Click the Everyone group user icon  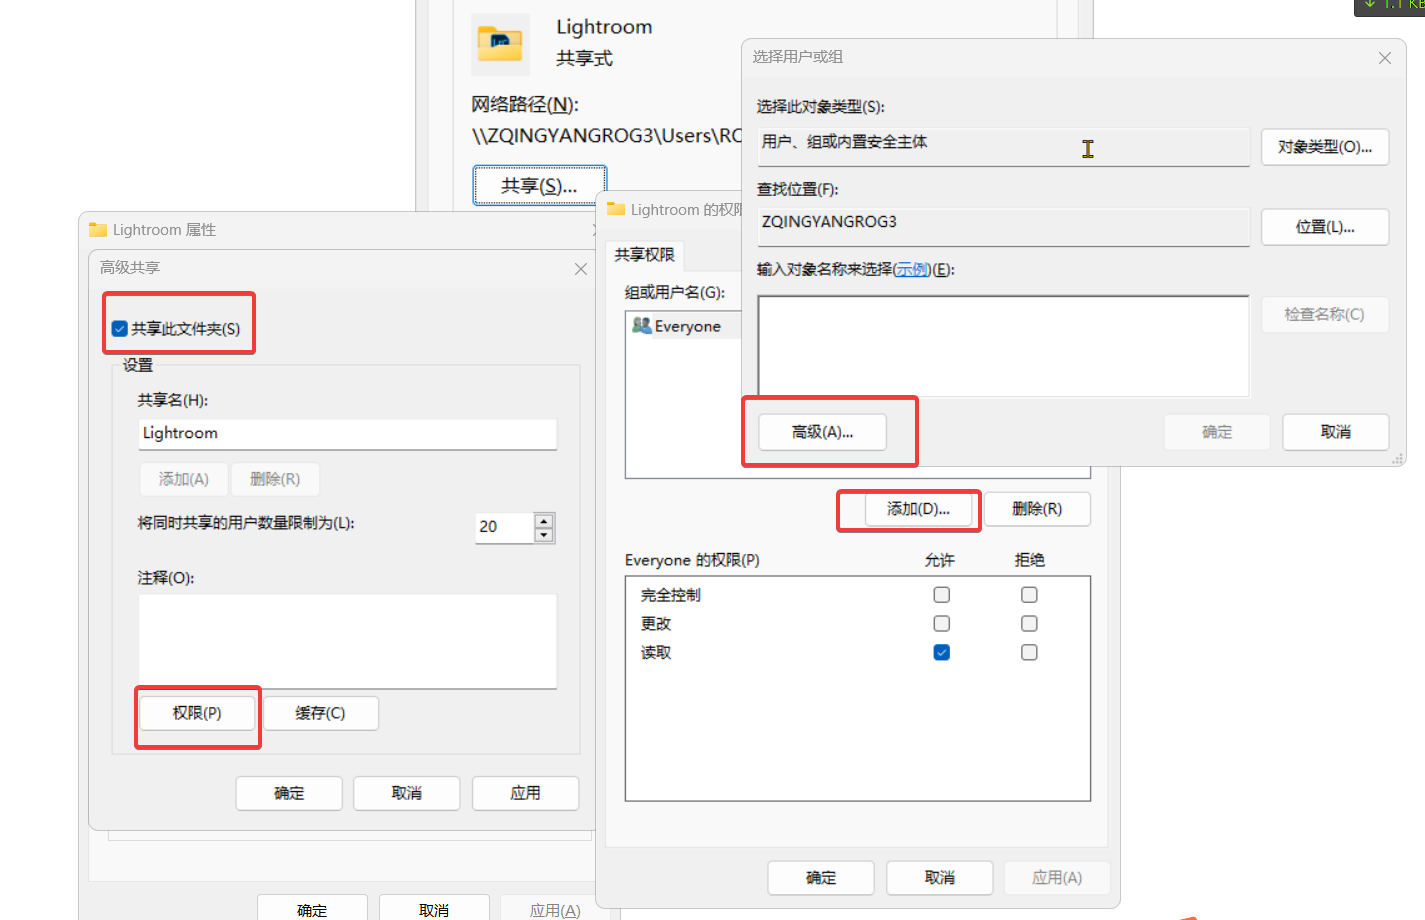click(642, 326)
